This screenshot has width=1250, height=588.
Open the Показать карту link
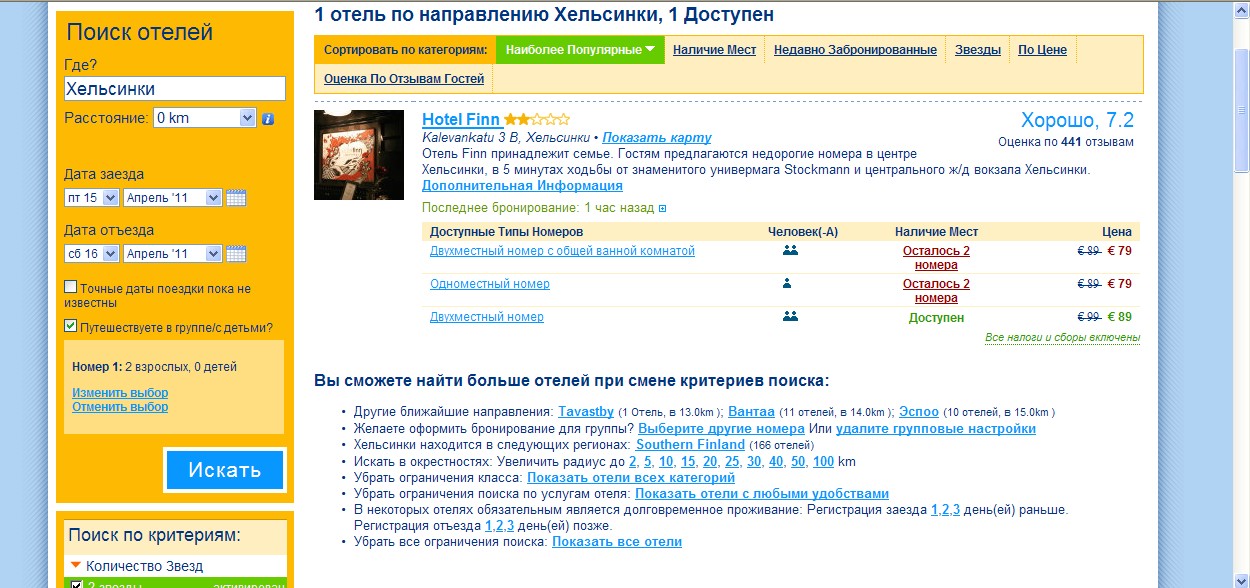[x=657, y=137]
